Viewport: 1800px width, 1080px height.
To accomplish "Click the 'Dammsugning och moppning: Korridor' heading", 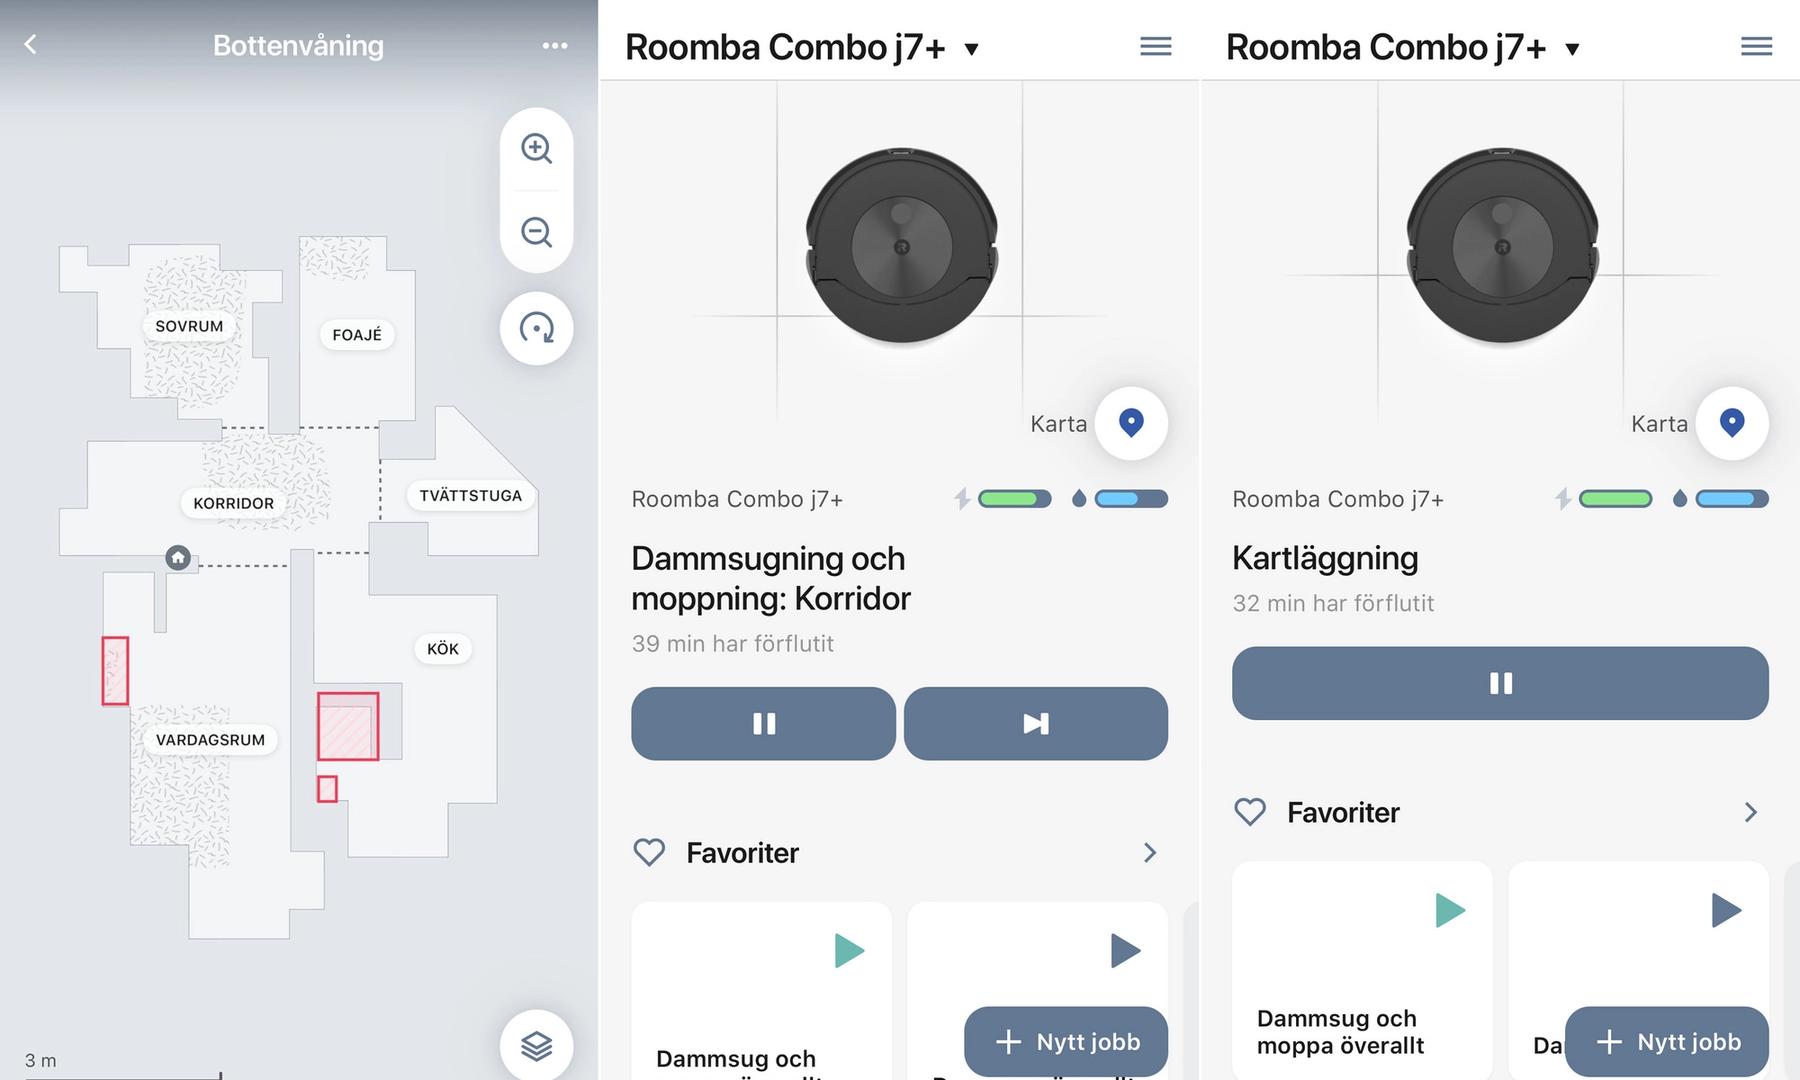I will [x=771, y=578].
